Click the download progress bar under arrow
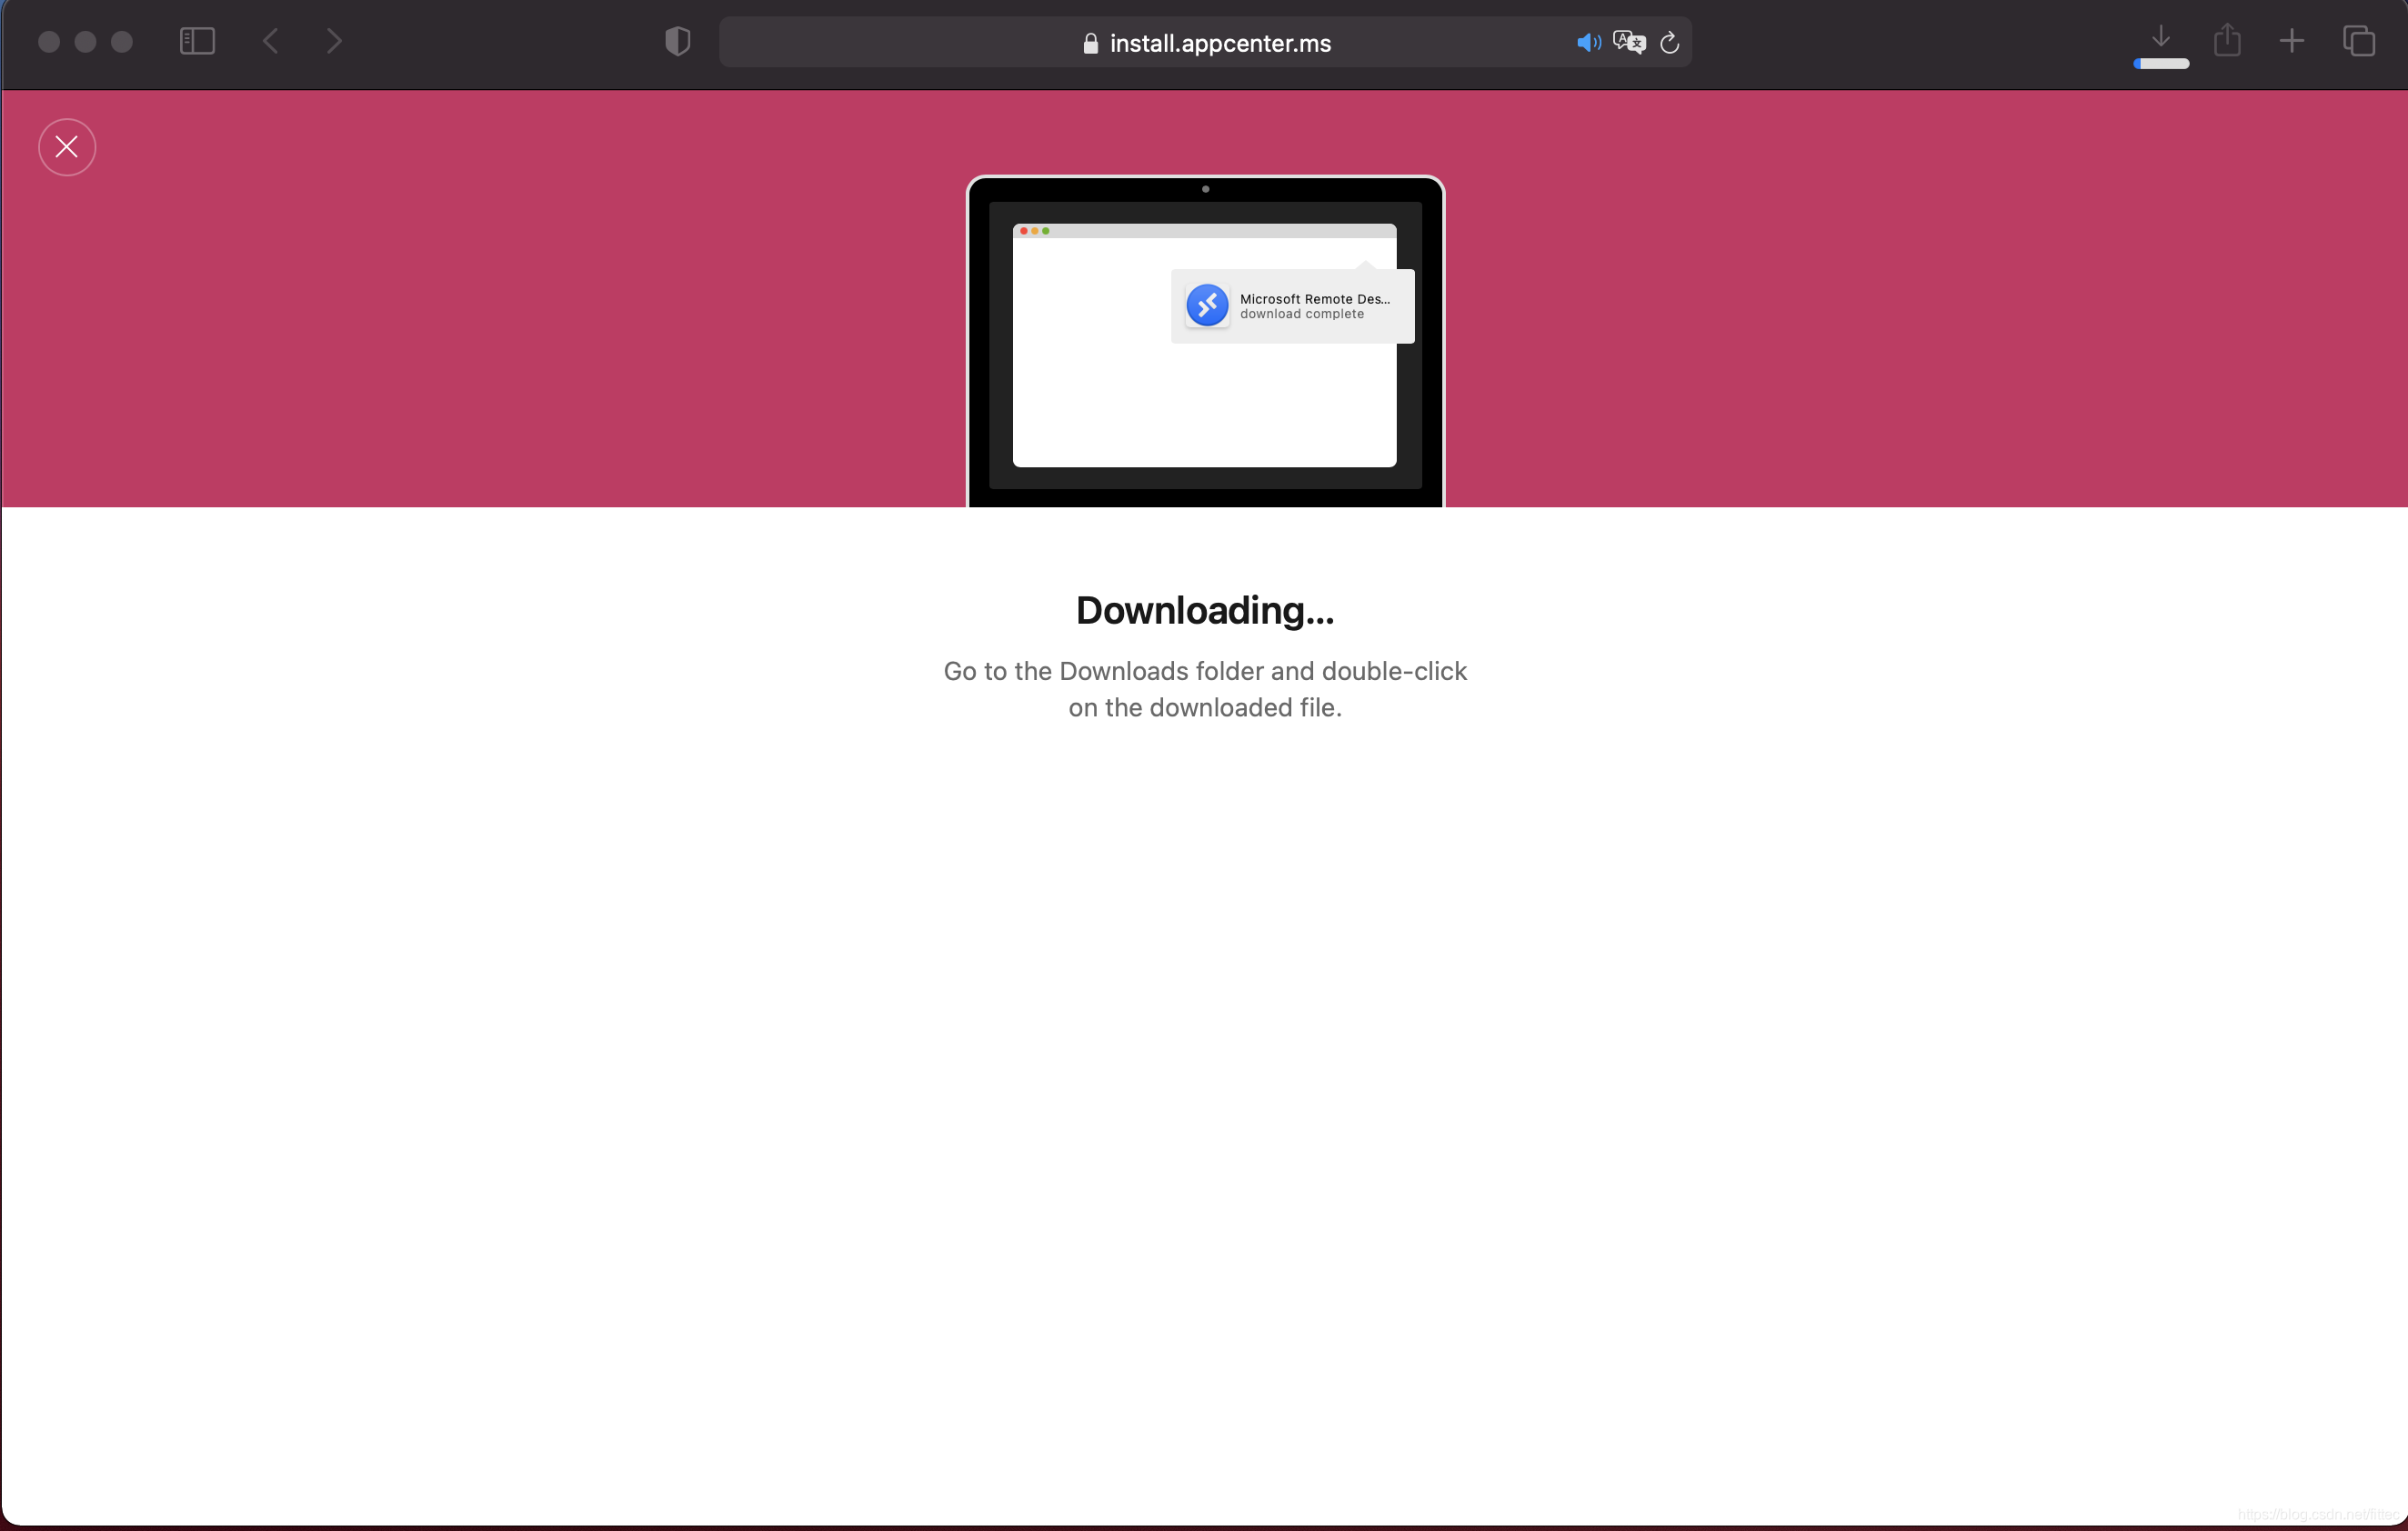The width and height of the screenshot is (2408, 1531). pos(2161,64)
